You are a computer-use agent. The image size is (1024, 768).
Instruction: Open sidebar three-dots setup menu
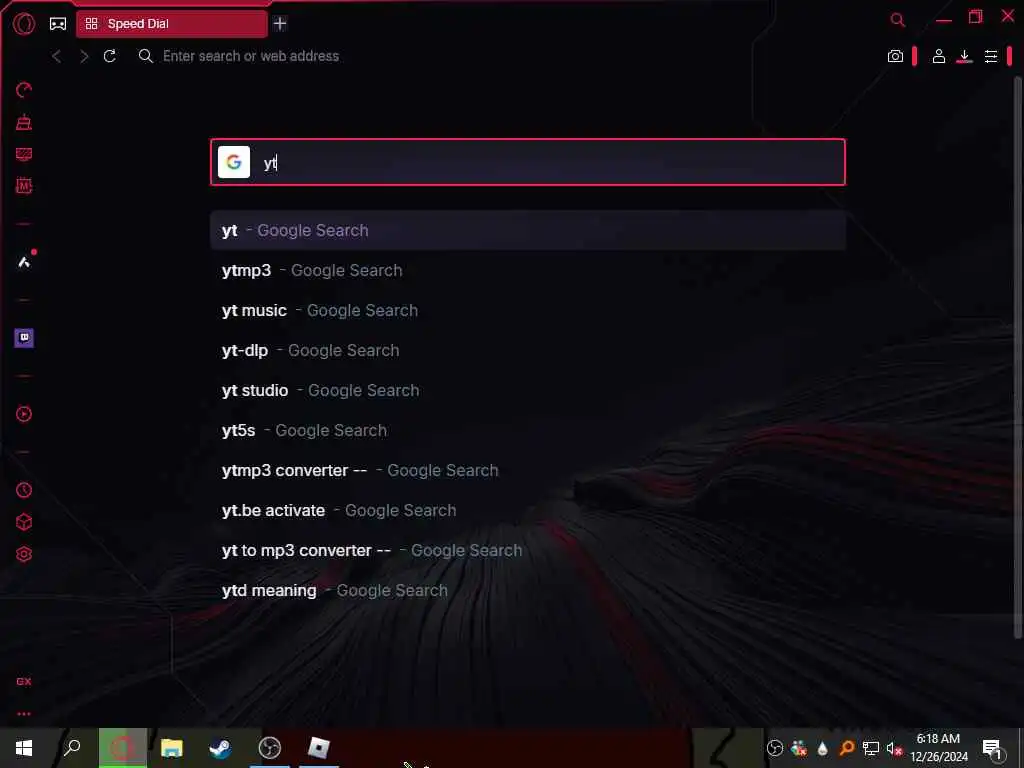pyautogui.click(x=24, y=714)
